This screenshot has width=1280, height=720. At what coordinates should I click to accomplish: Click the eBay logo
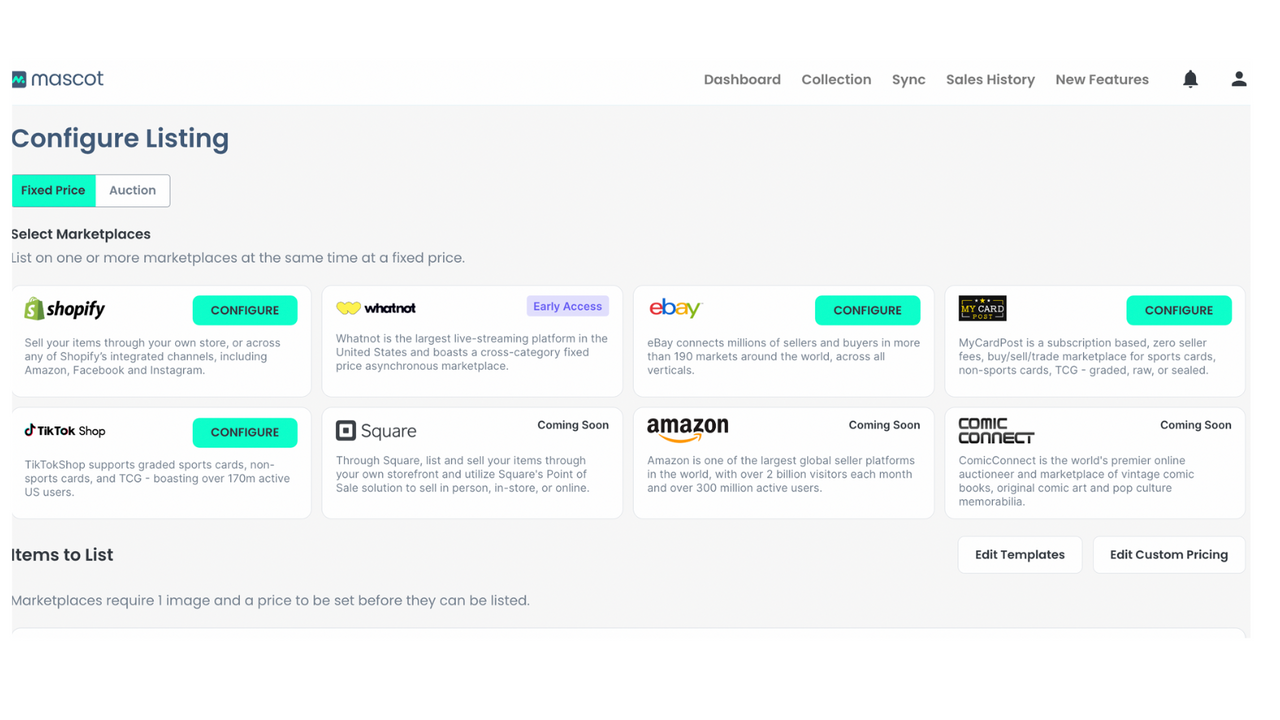click(x=675, y=308)
